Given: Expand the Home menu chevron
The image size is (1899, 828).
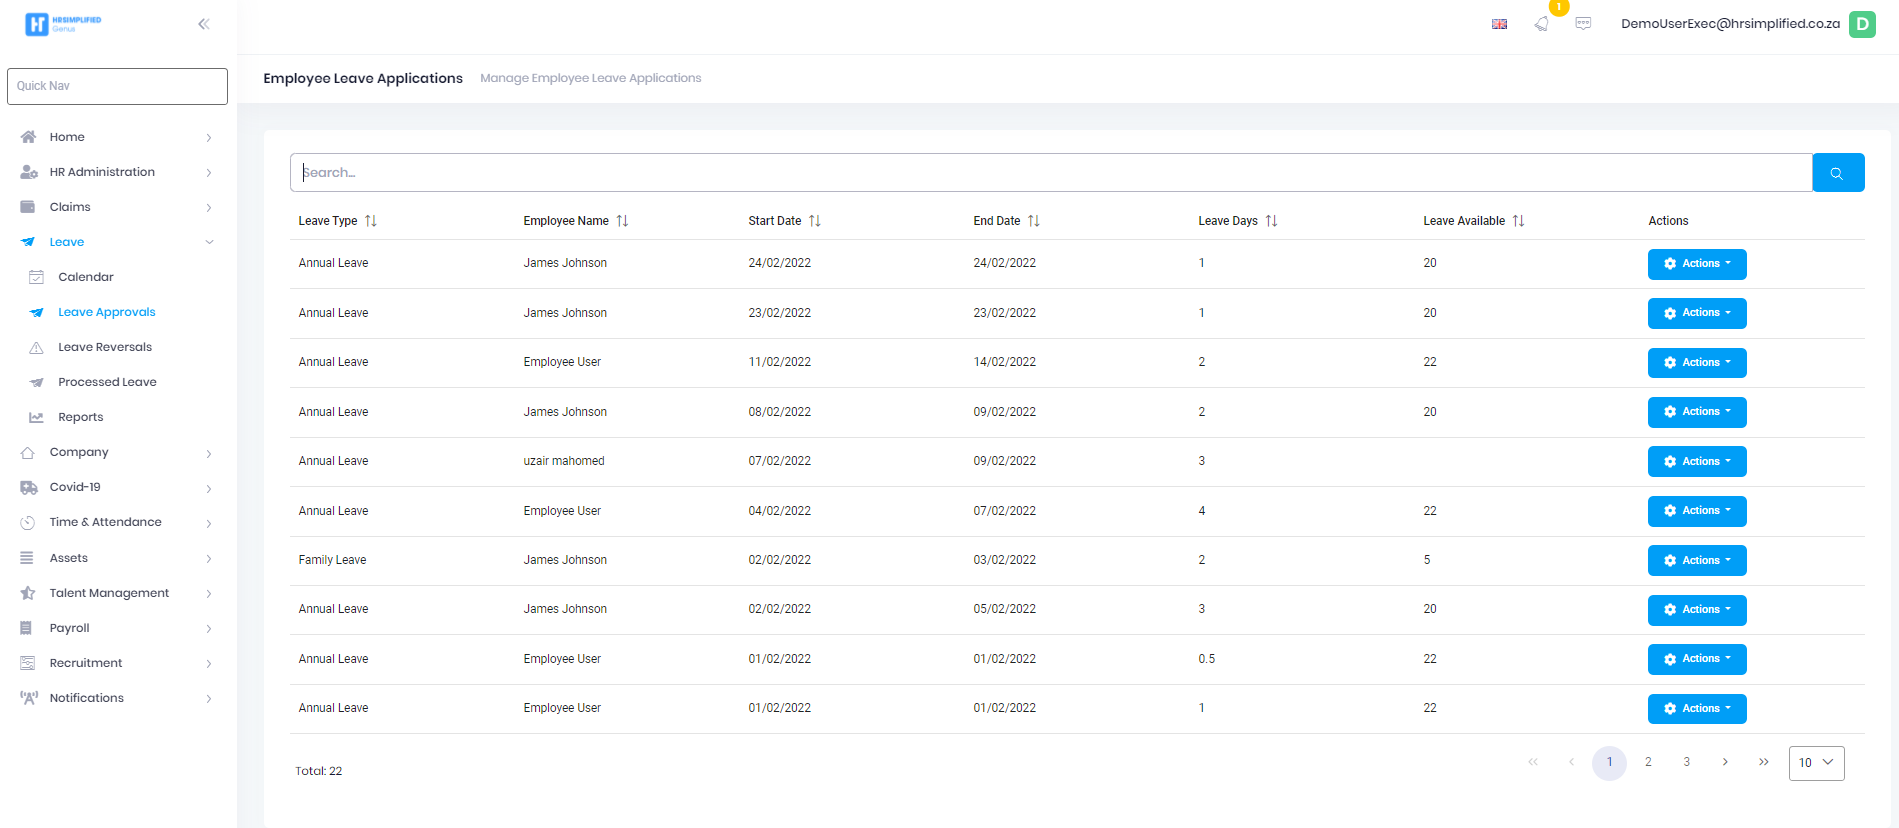Looking at the screenshot, I should pos(209,138).
